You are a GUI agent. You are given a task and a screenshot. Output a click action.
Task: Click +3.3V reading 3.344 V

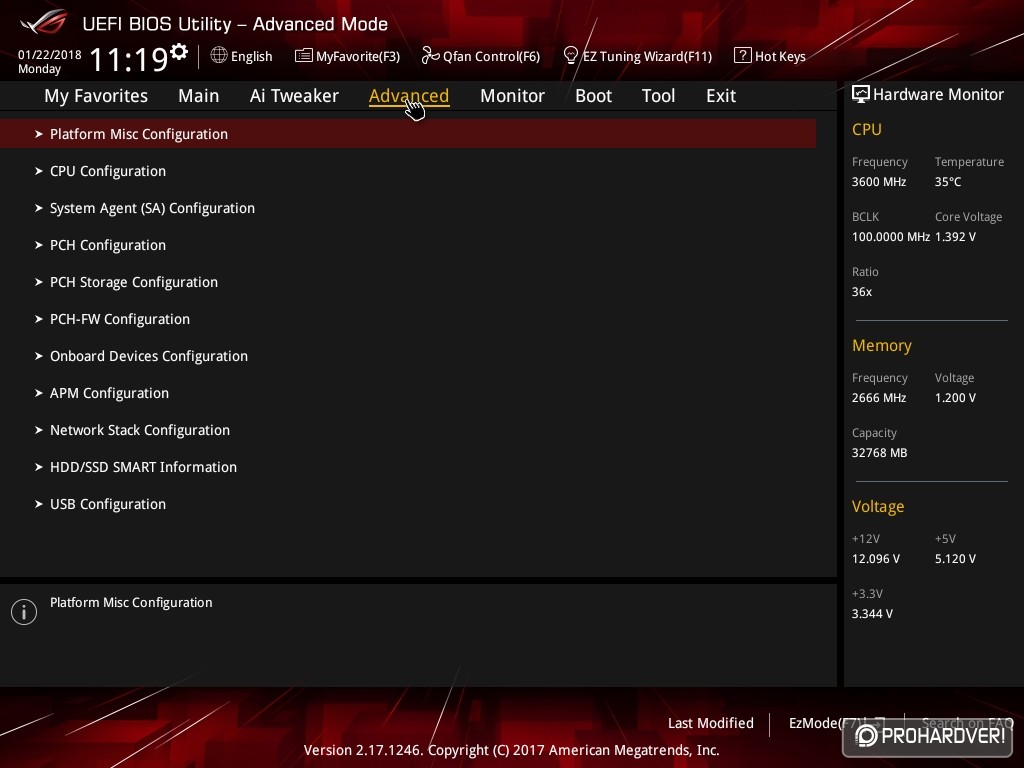(x=872, y=614)
